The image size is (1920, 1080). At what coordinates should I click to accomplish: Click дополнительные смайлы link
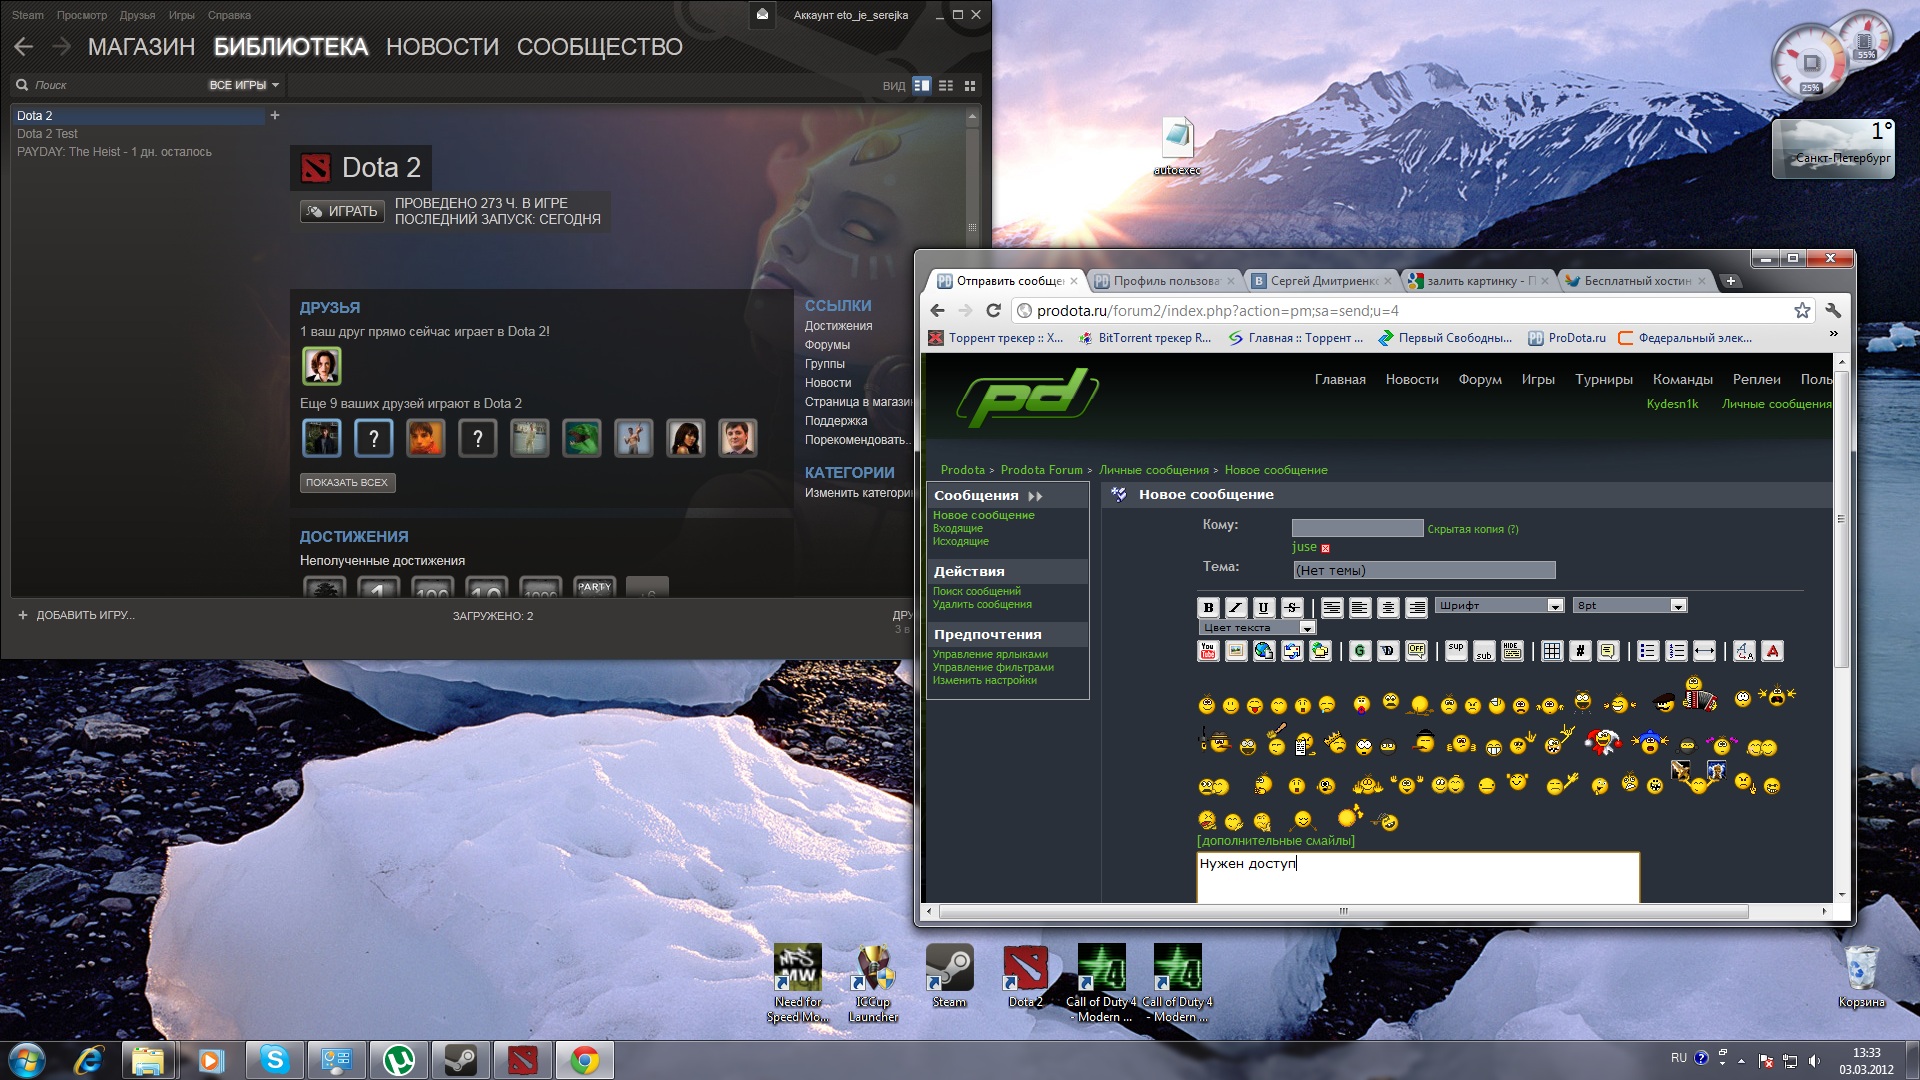1276,841
